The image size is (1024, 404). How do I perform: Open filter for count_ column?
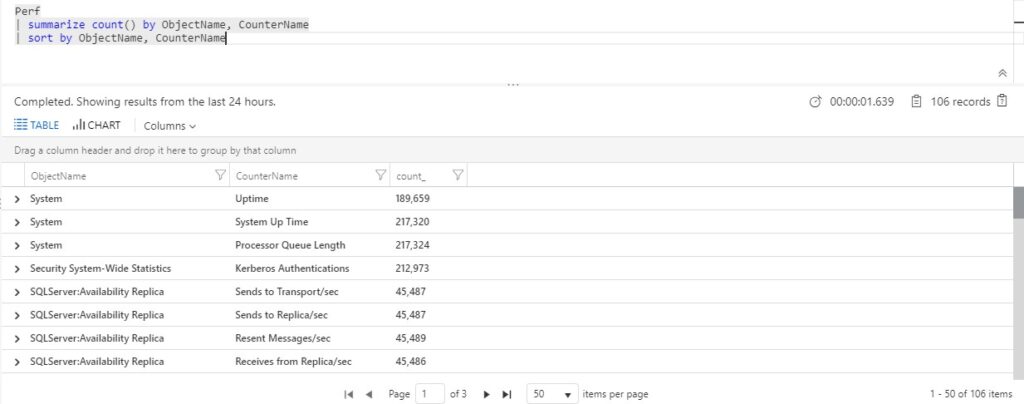point(458,175)
